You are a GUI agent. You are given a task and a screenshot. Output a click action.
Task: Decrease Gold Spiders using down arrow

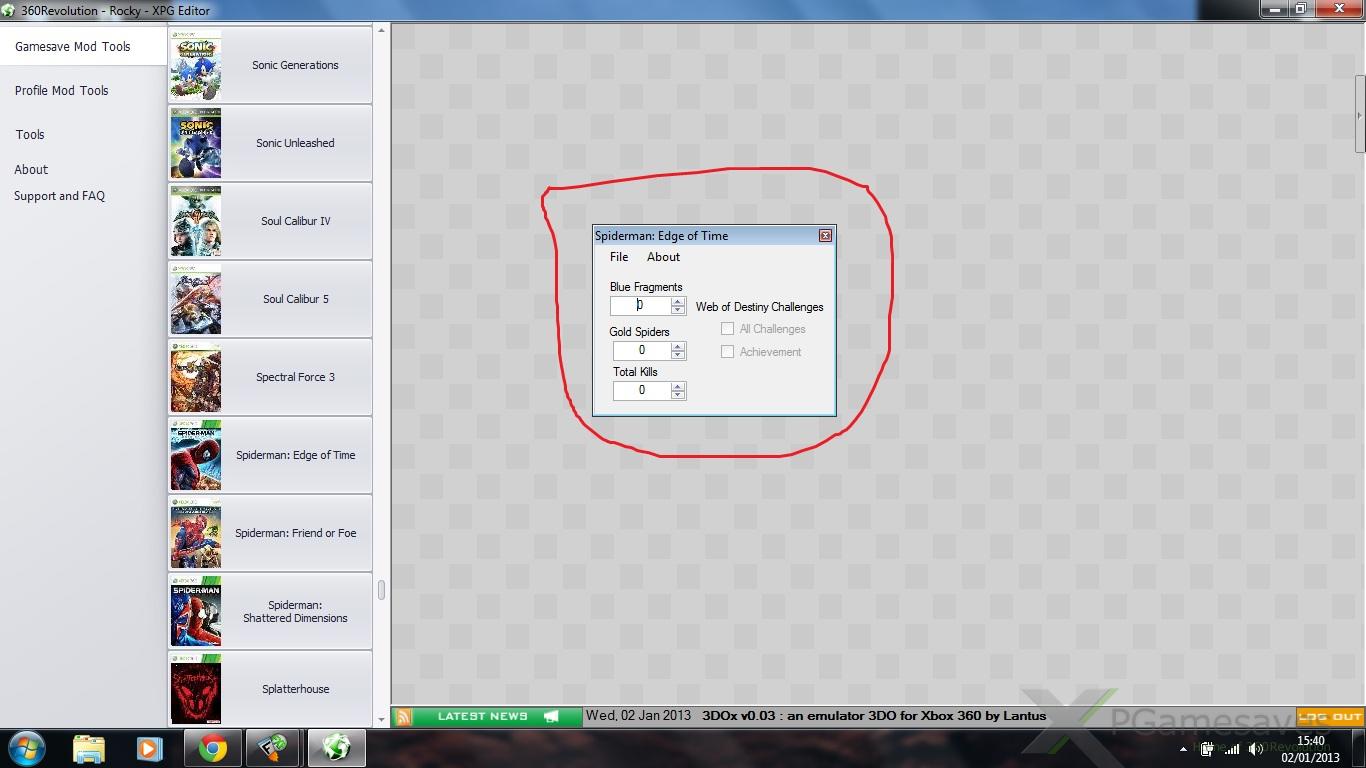(x=678, y=355)
